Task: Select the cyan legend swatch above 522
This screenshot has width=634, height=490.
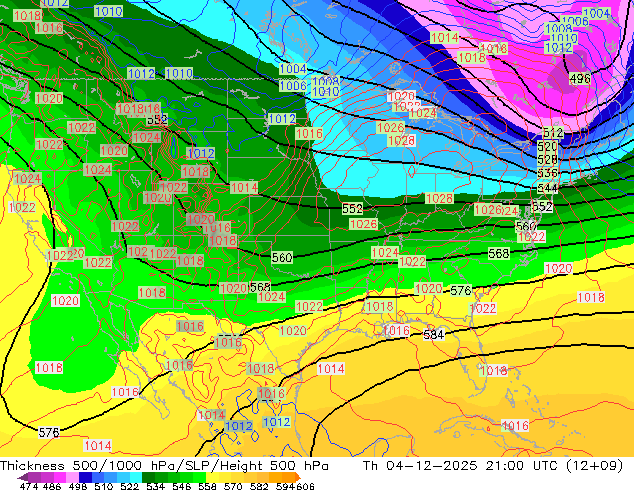Action: (x=136, y=477)
